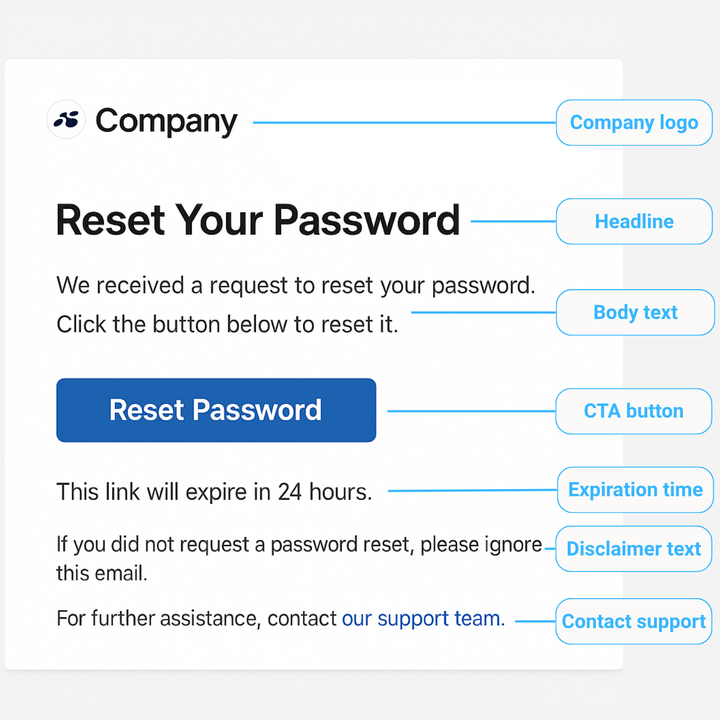
Task: Click the 'Disclaimer text' annotation label
Action: tap(634, 549)
